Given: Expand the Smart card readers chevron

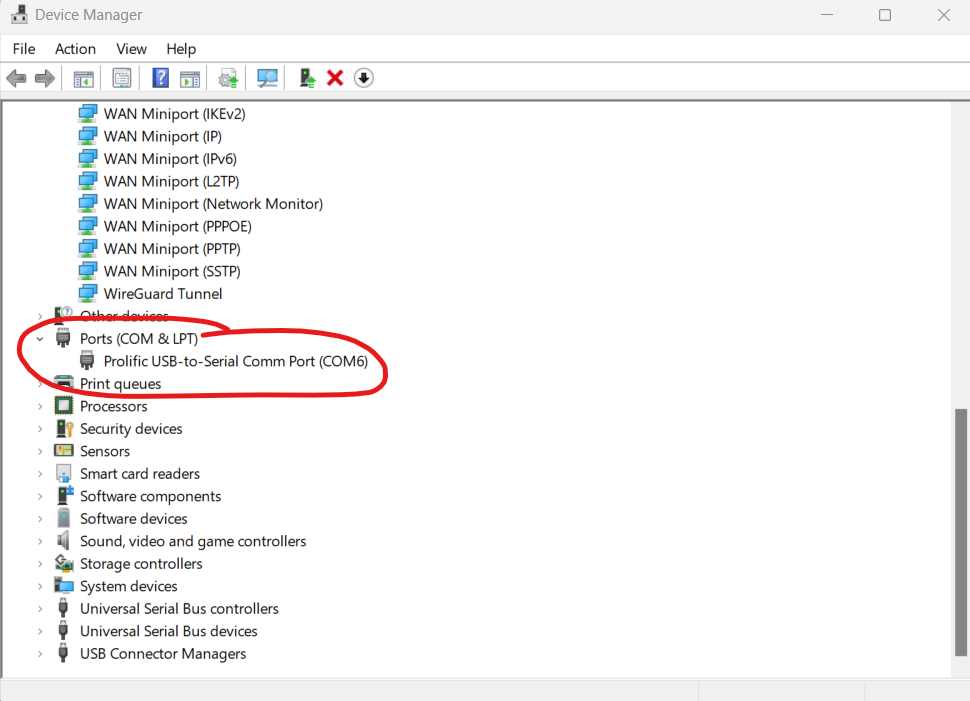Looking at the screenshot, I should (40, 474).
